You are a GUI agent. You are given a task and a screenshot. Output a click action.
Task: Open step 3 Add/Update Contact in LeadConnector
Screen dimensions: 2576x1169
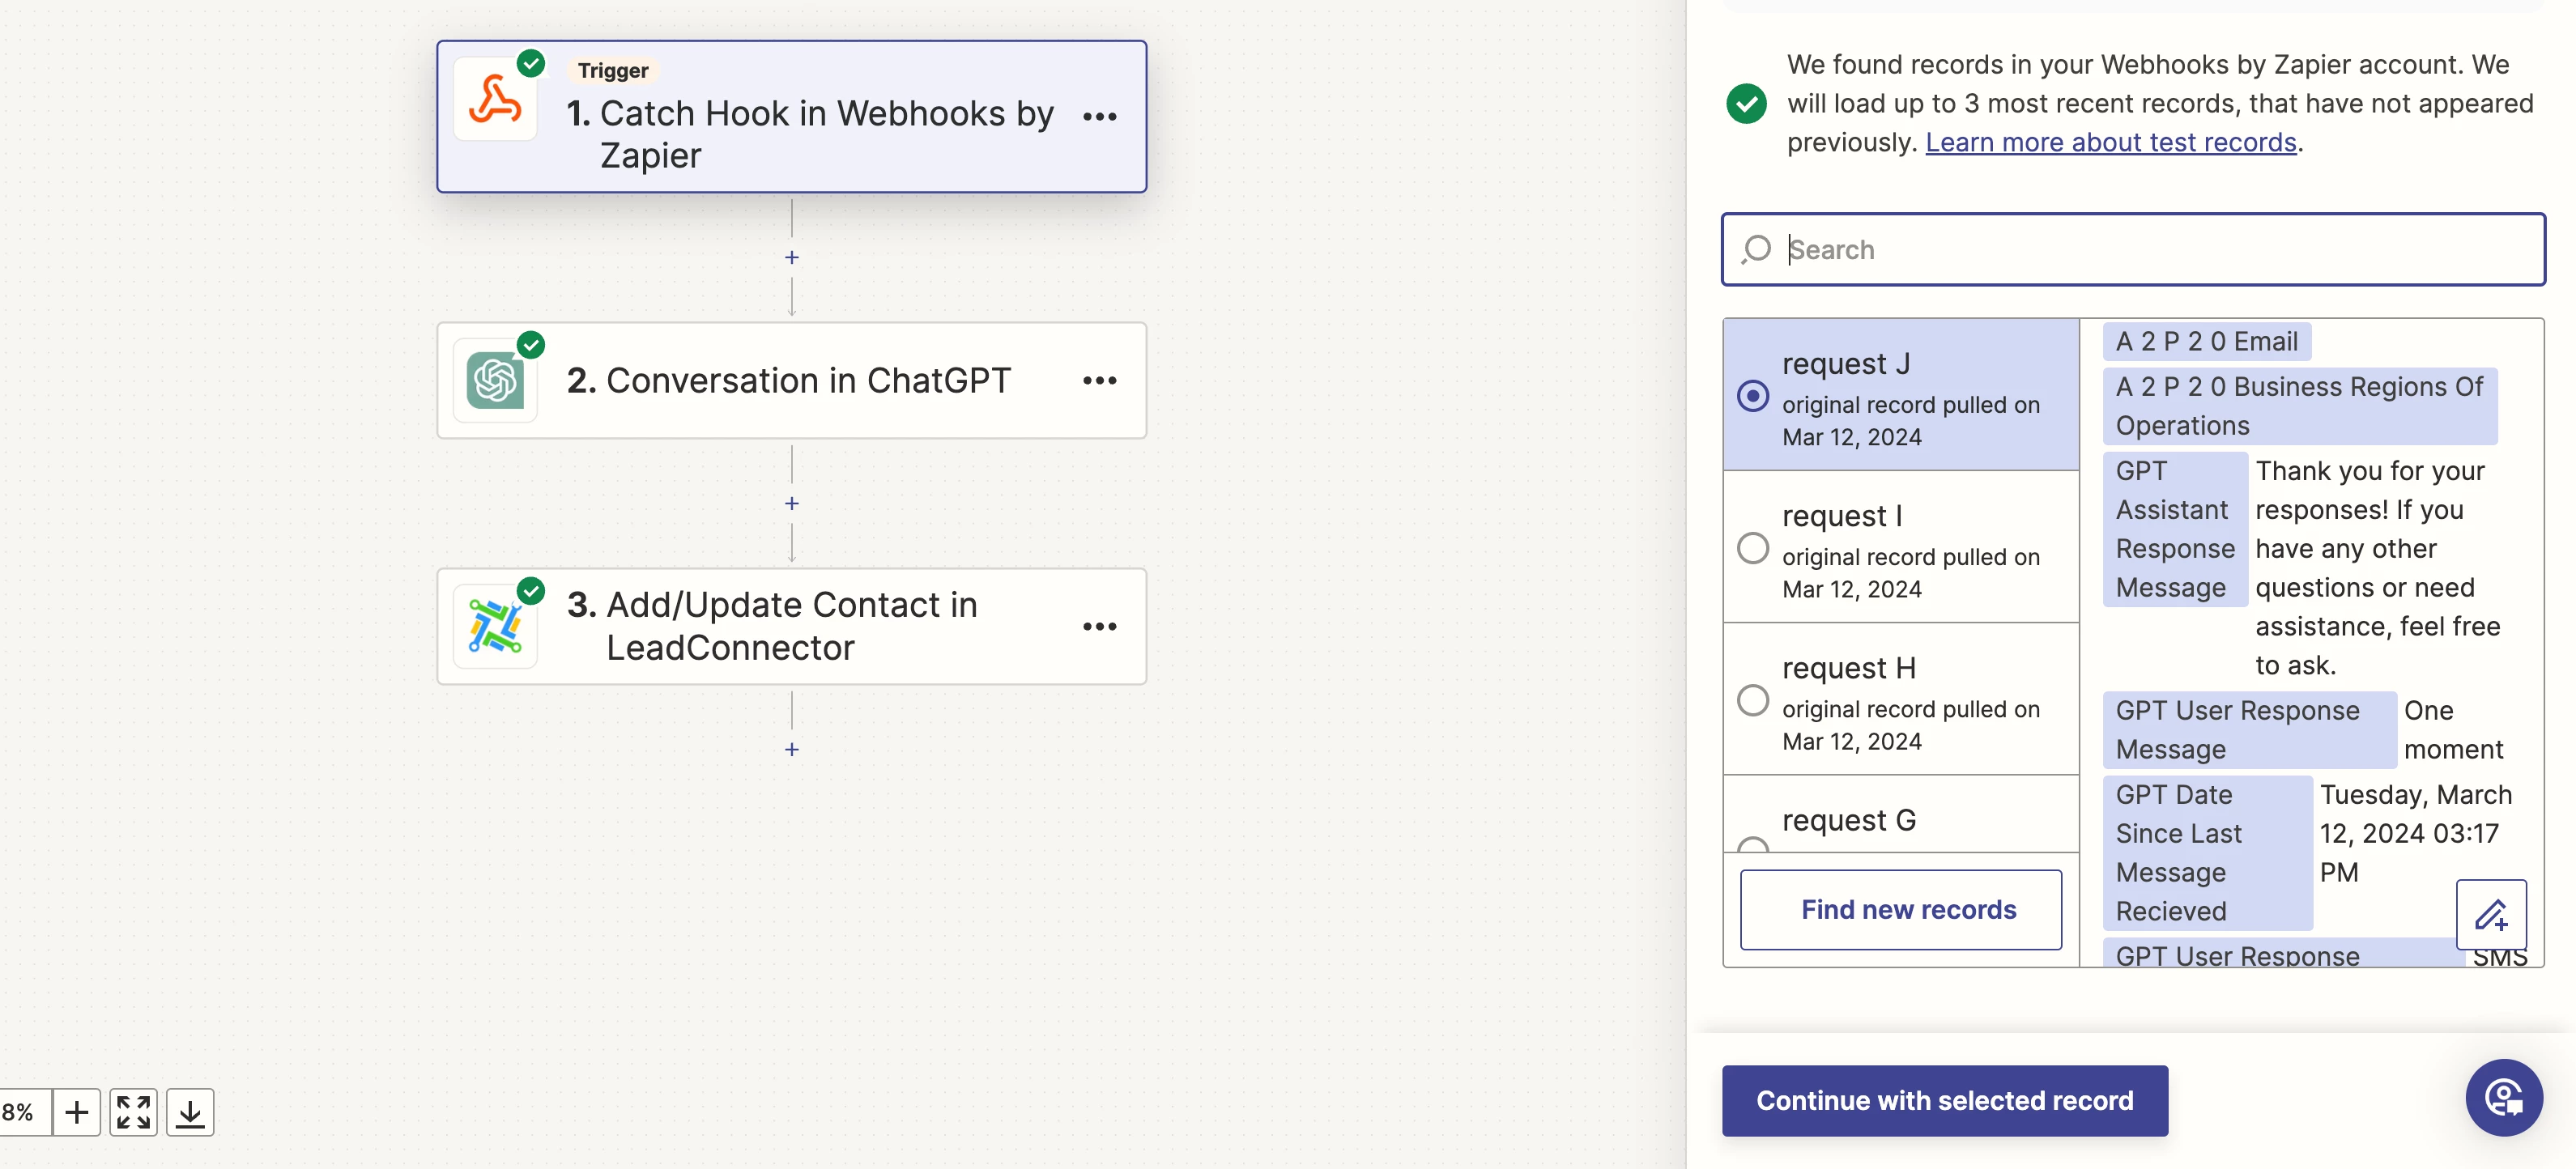click(x=790, y=627)
